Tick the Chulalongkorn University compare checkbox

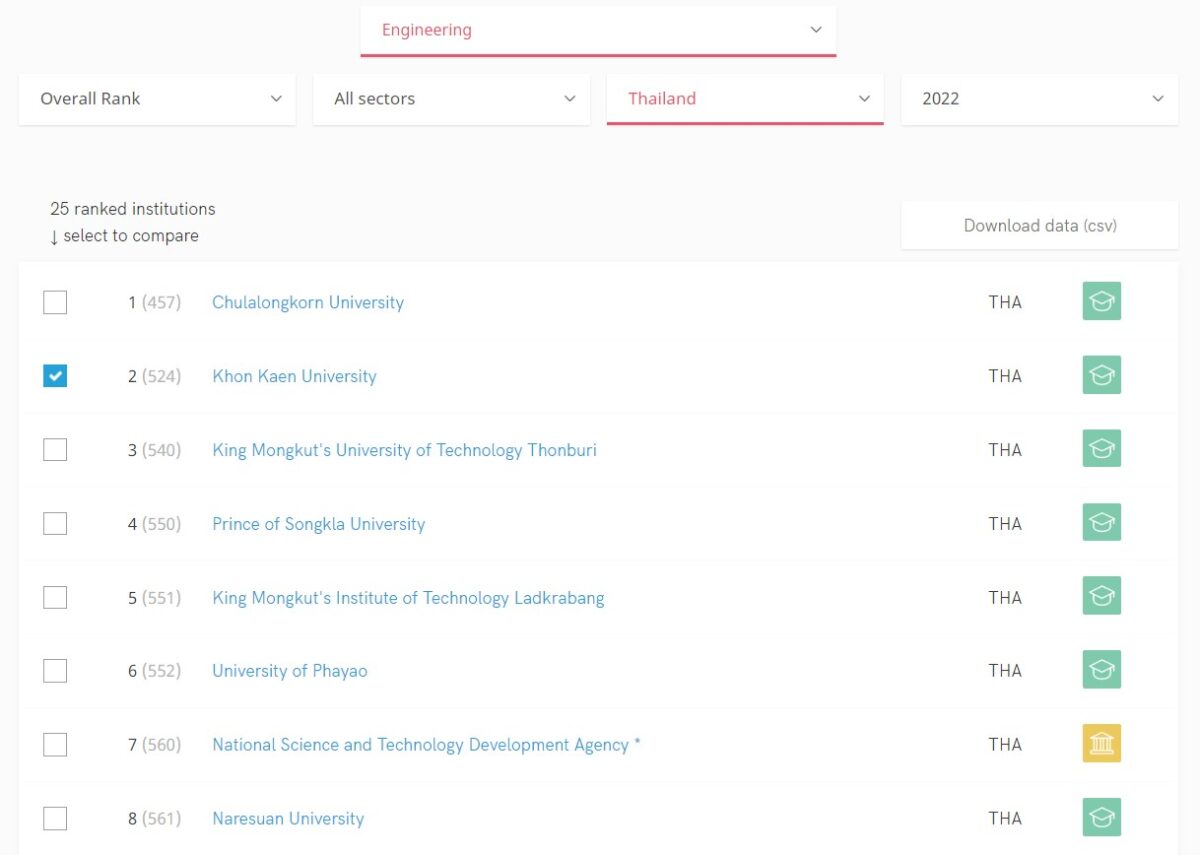pyautogui.click(x=55, y=302)
